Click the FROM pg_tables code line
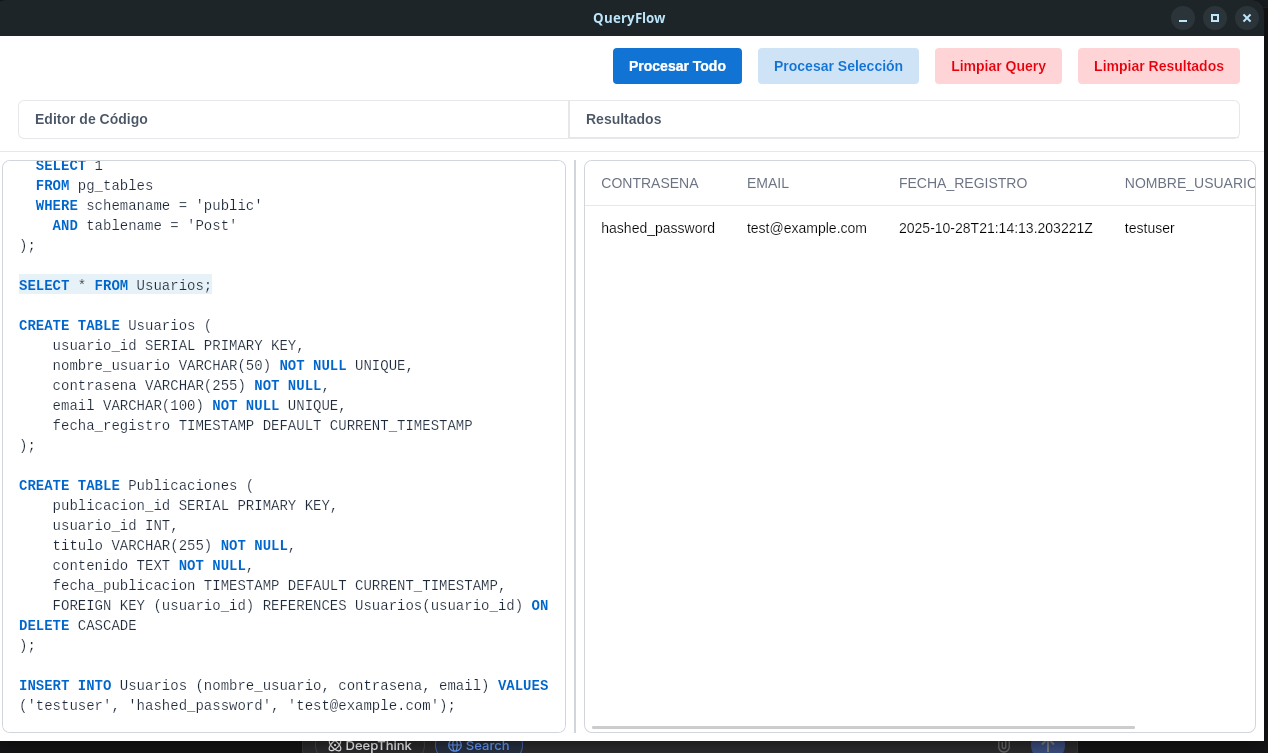 tap(95, 186)
